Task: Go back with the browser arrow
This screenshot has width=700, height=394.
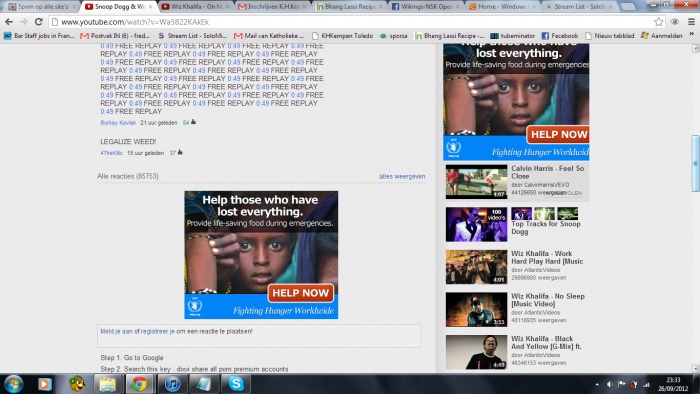Action: pyautogui.click(x=9, y=21)
